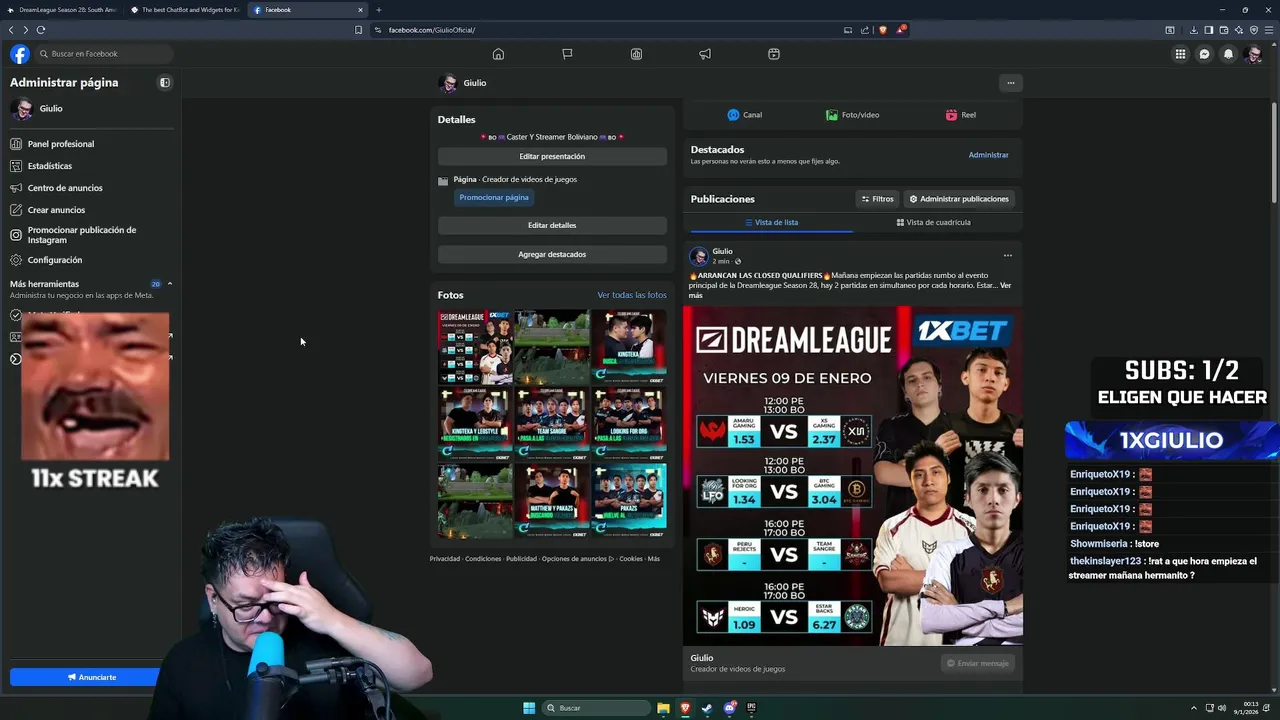Open Estadísticas in sidebar
The image size is (1280, 720).
tap(90, 166)
